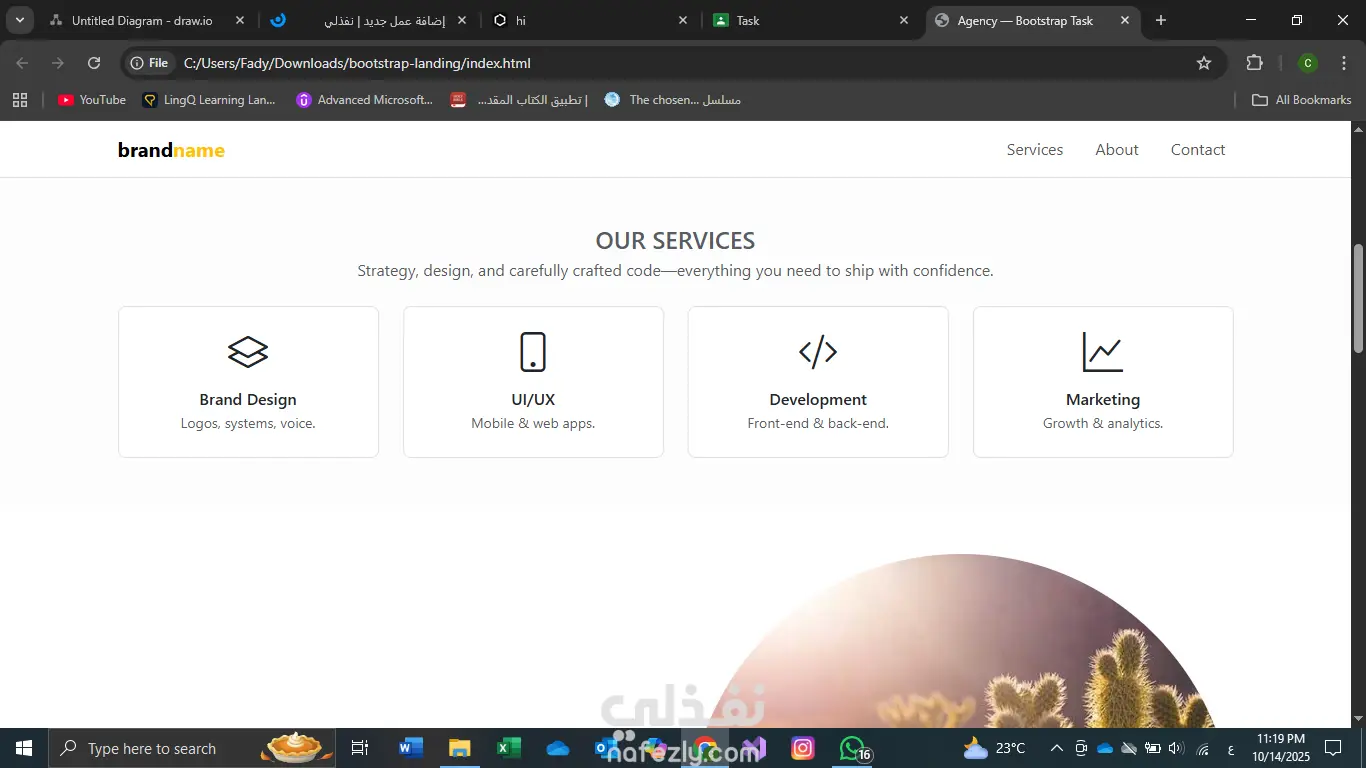Image resolution: width=1366 pixels, height=768 pixels.
Task: Bookmark this page with the star icon
Action: (1204, 63)
